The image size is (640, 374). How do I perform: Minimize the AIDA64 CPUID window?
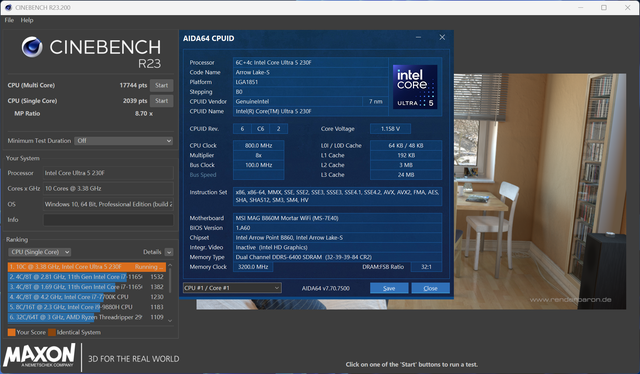(x=418, y=37)
